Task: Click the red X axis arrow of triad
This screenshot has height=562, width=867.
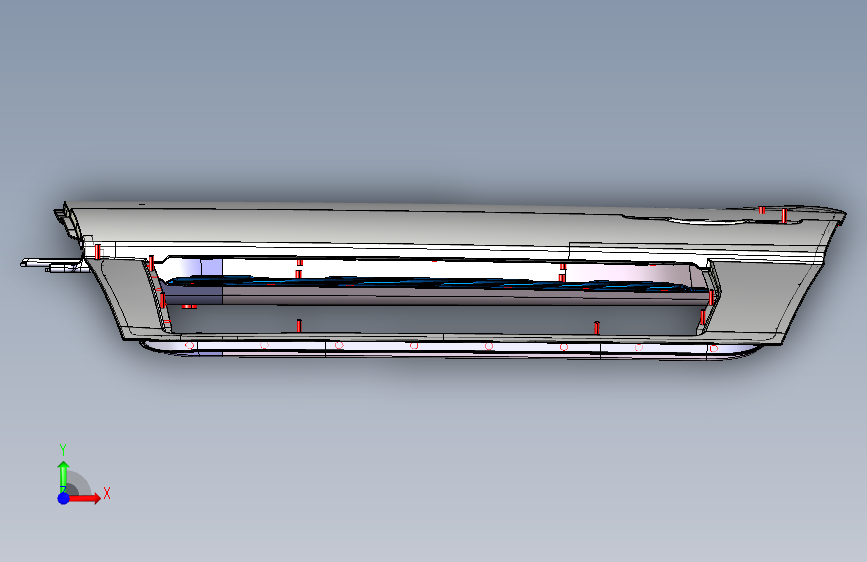Action: pyautogui.click(x=84, y=498)
